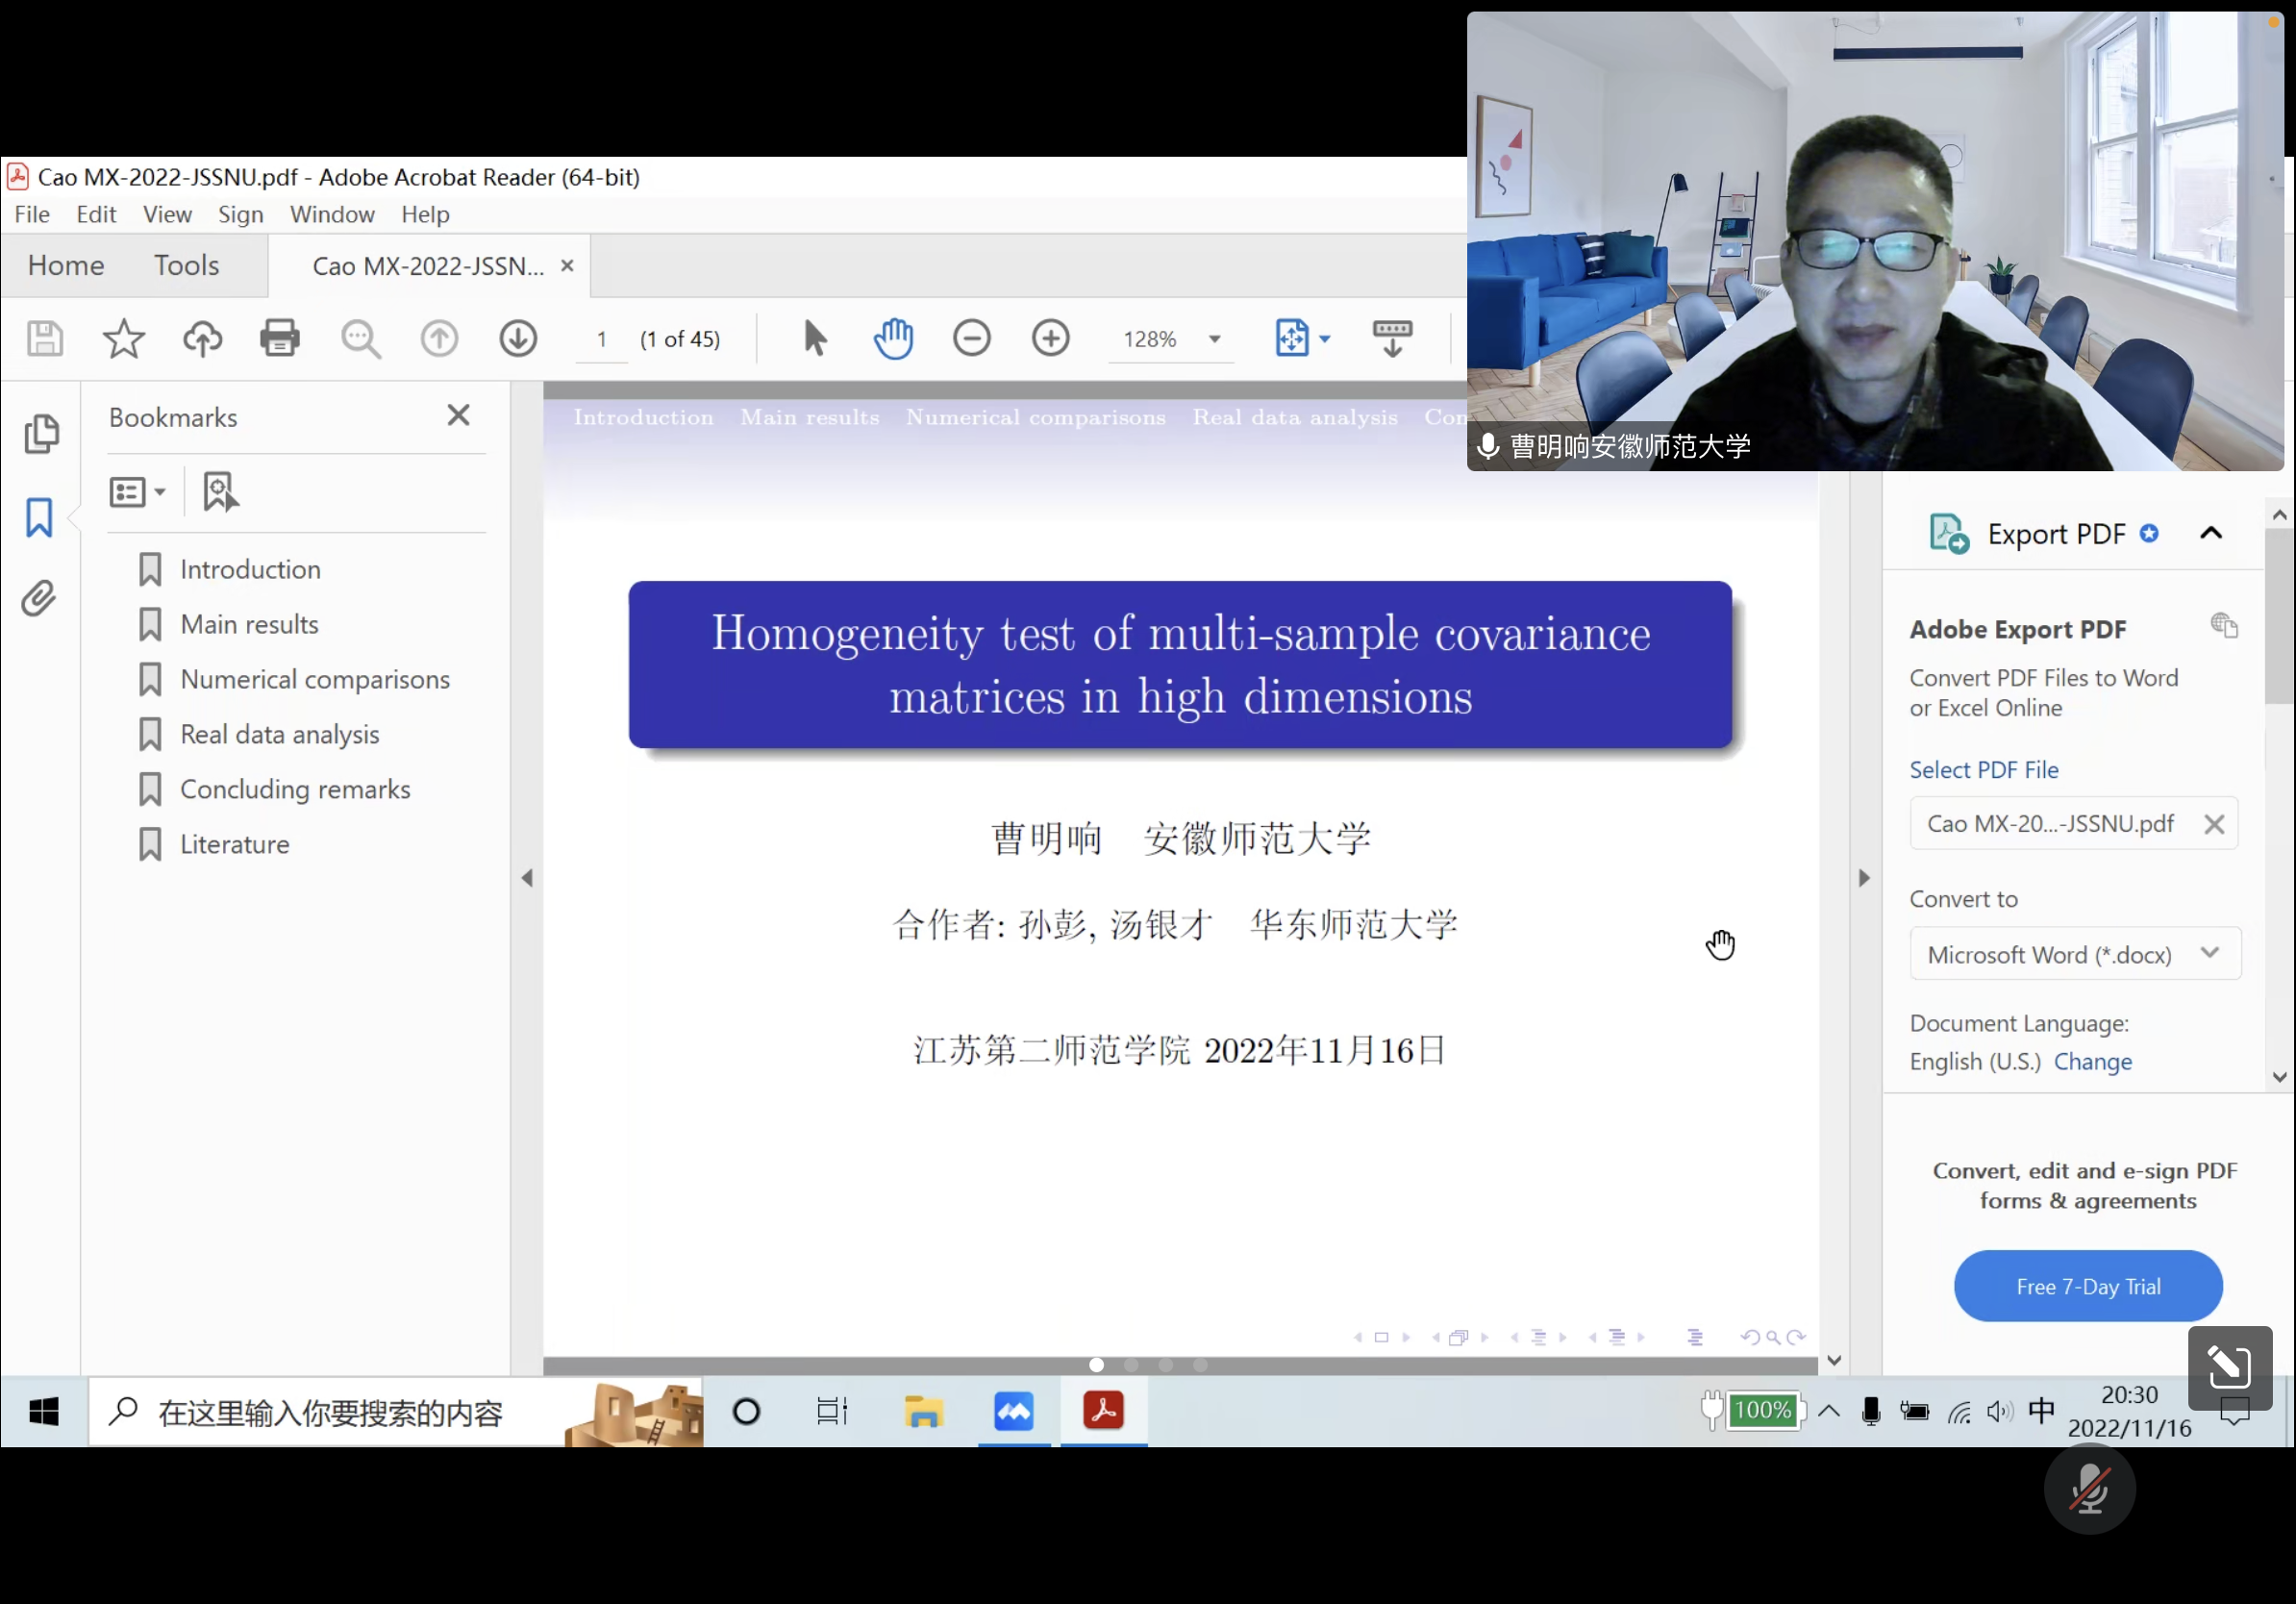Image resolution: width=2296 pixels, height=1604 pixels.
Task: Toggle the Bookmarks panel button
Action: (x=39, y=517)
